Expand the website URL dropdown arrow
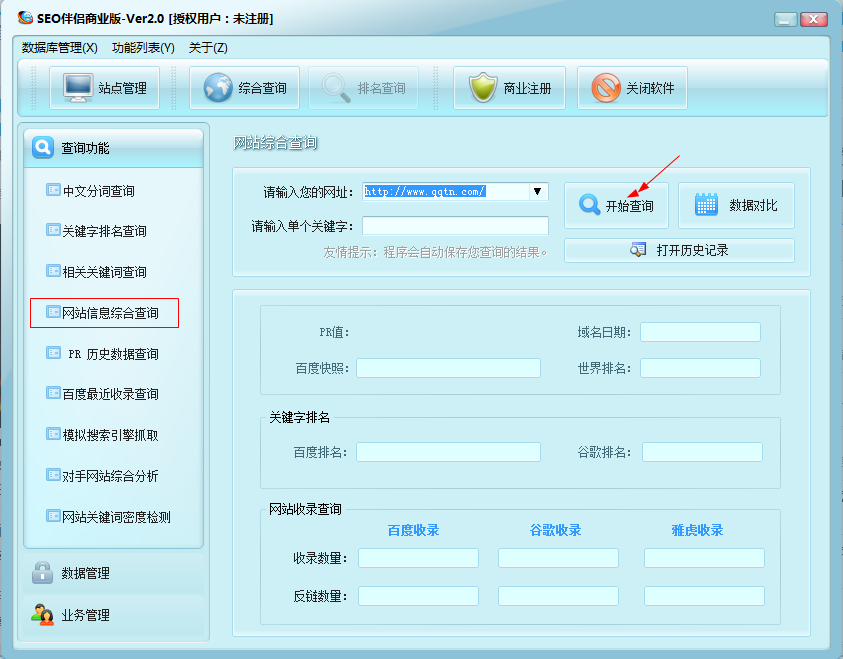The height and width of the screenshot is (659, 843). click(x=537, y=191)
